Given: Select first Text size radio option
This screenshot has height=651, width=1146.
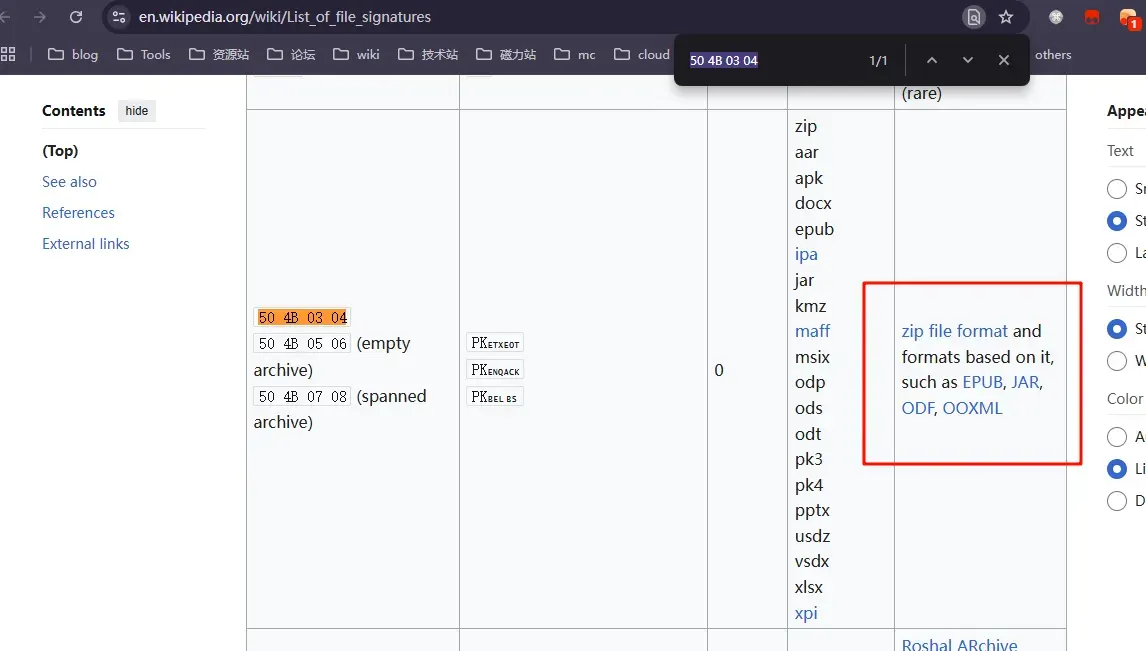Looking at the screenshot, I should [x=1117, y=189].
